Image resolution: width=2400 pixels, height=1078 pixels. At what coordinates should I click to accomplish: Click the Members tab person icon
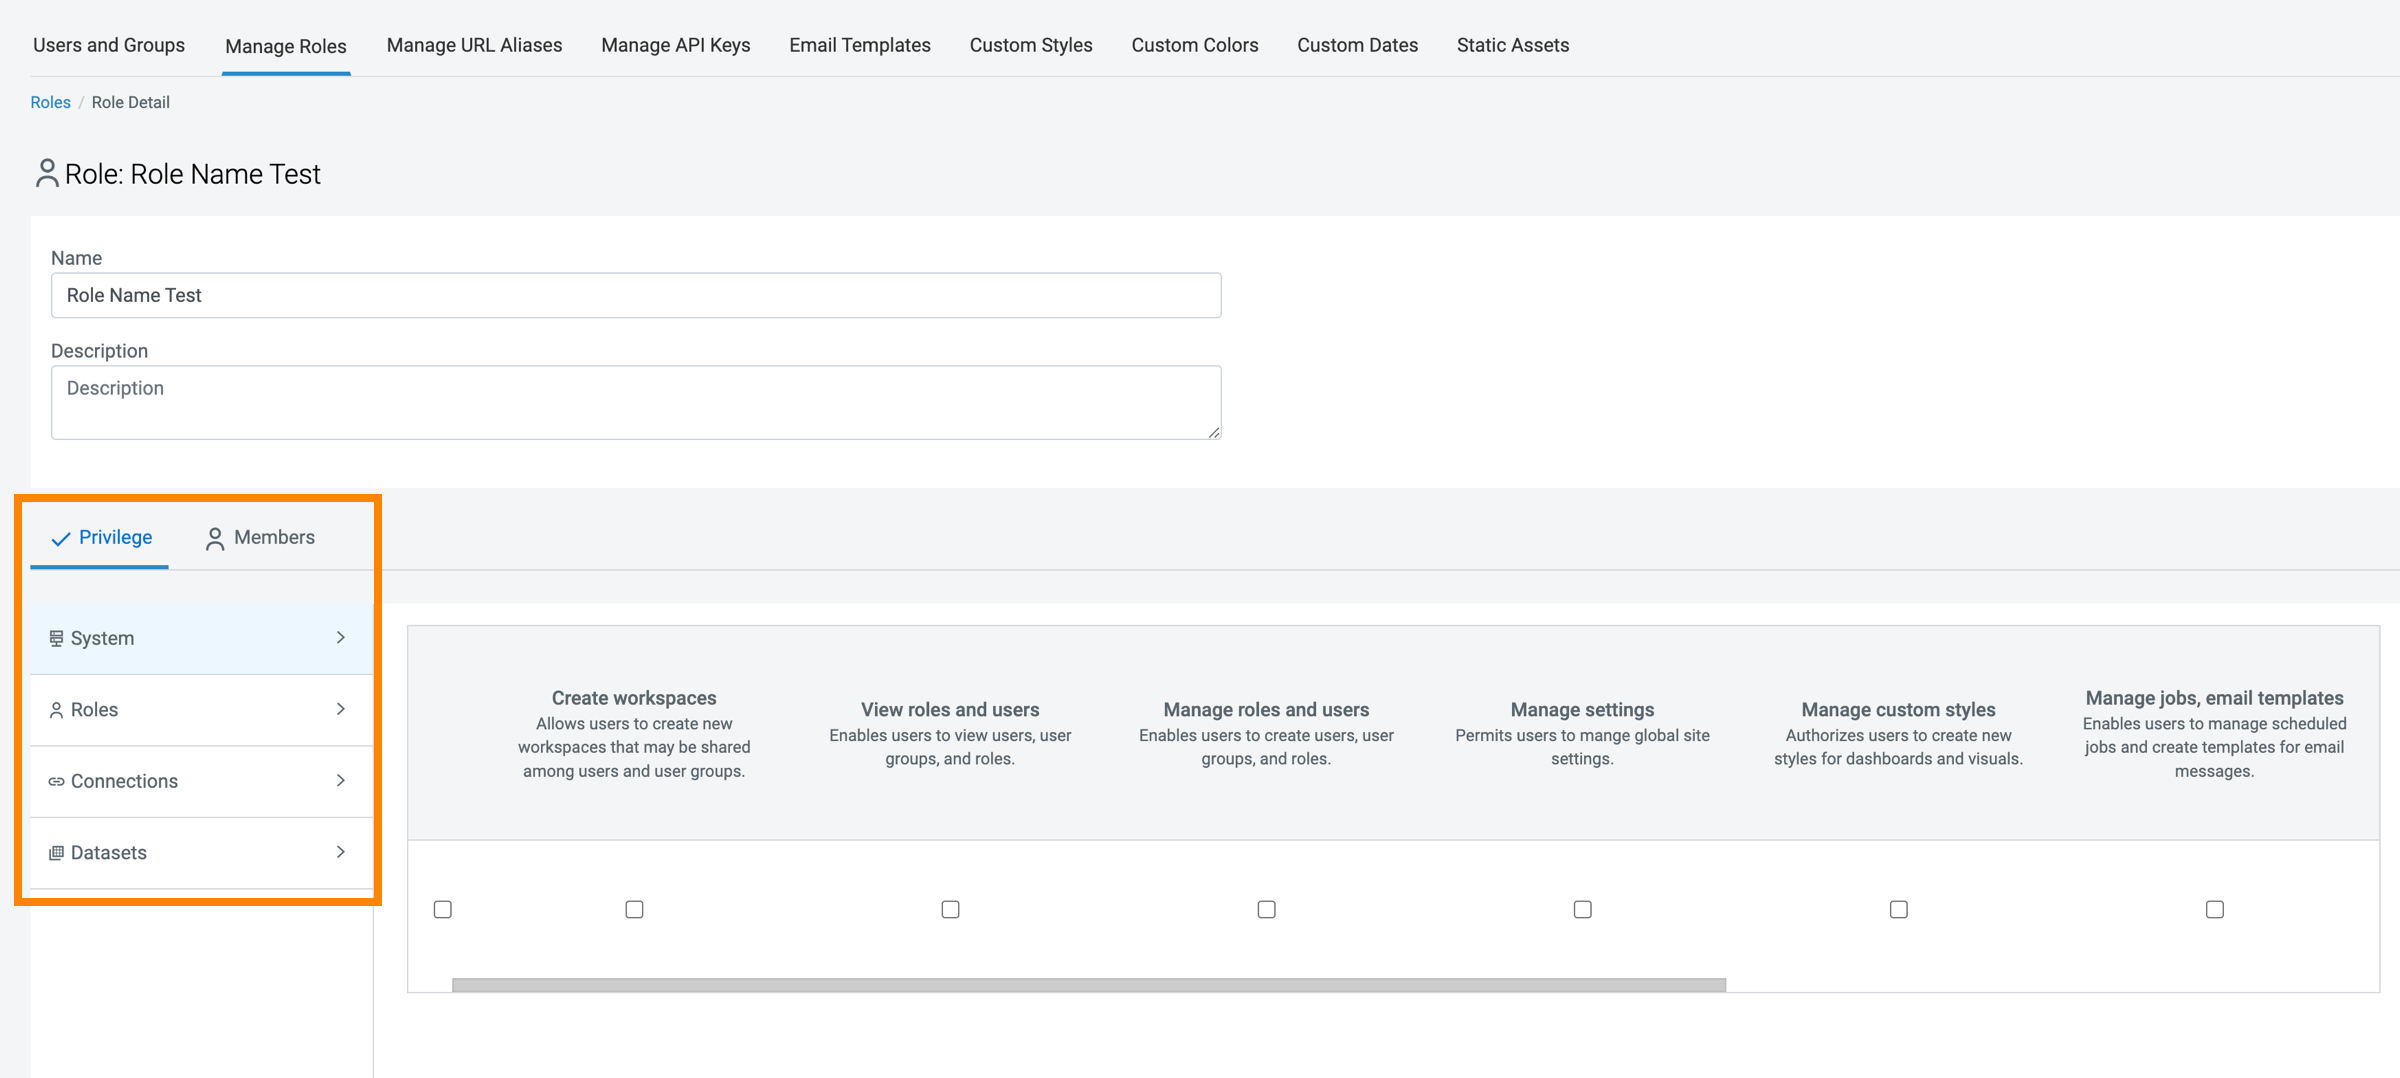[x=214, y=539]
